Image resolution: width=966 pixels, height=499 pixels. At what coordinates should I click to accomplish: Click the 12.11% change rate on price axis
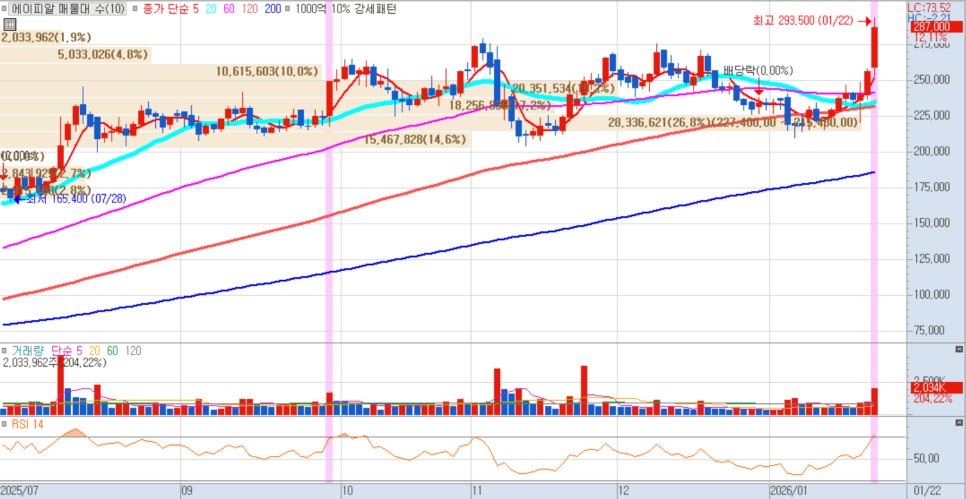click(930, 37)
